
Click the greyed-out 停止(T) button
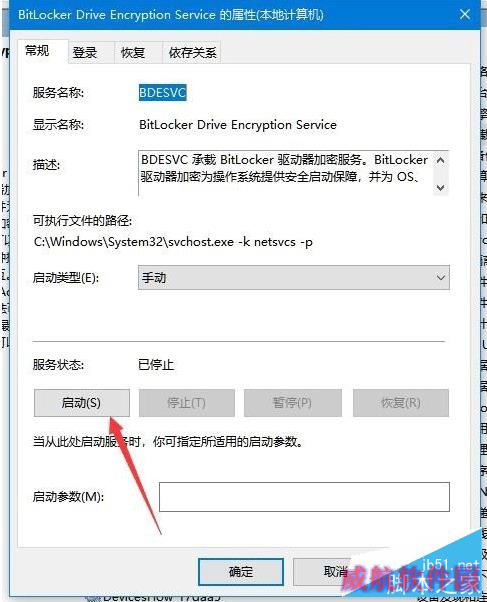(187, 403)
